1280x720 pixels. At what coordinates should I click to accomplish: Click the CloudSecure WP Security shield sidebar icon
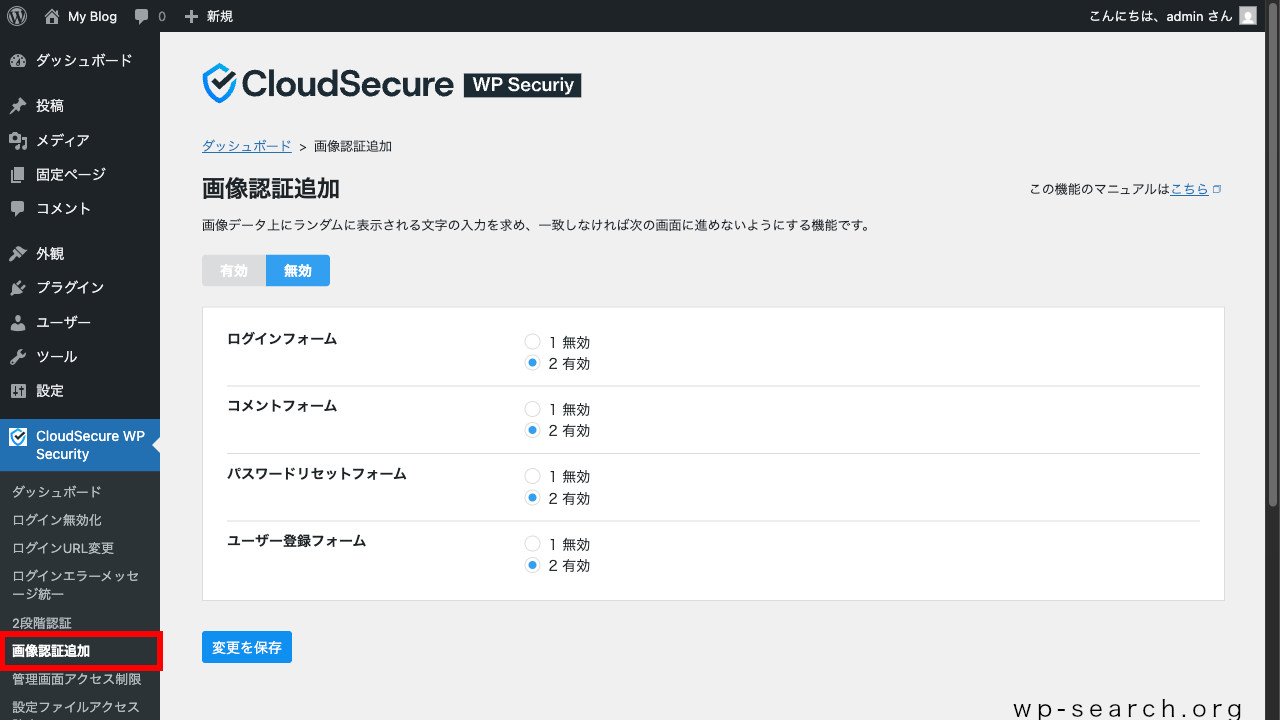[17, 436]
